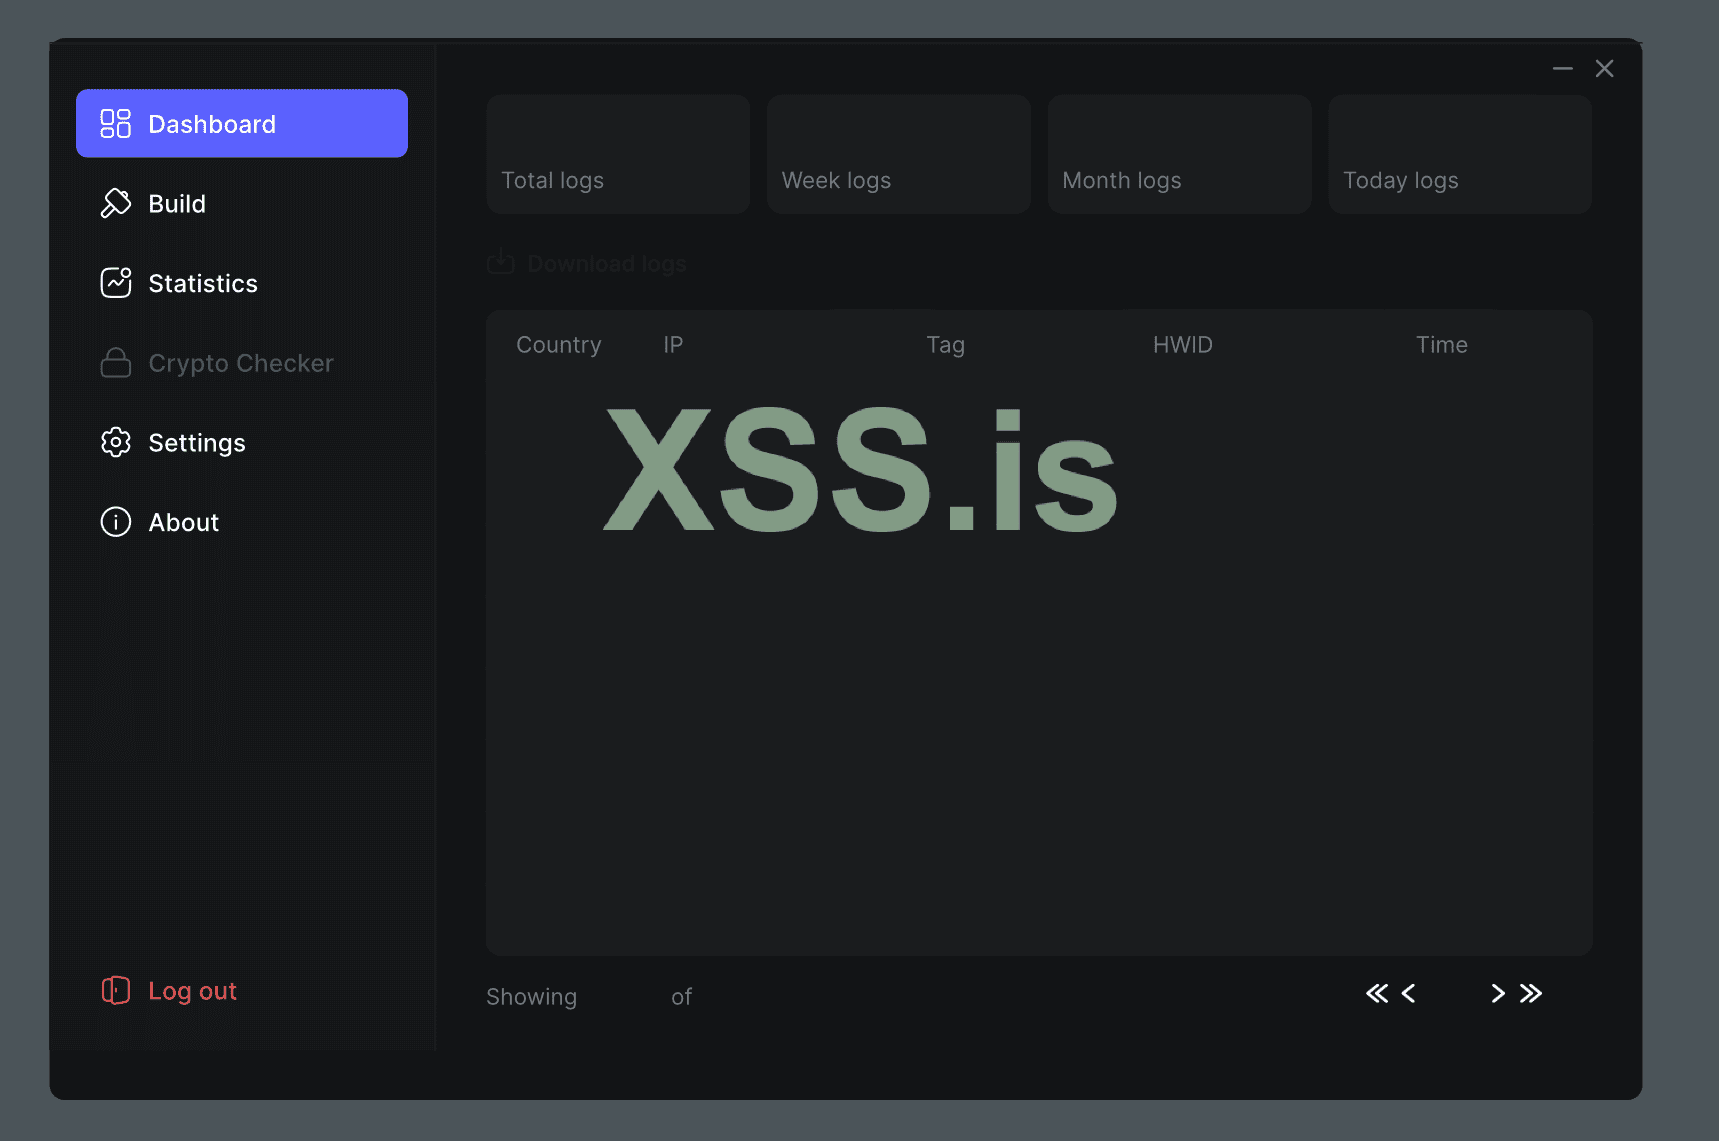Click the Log out door icon

coord(115,990)
